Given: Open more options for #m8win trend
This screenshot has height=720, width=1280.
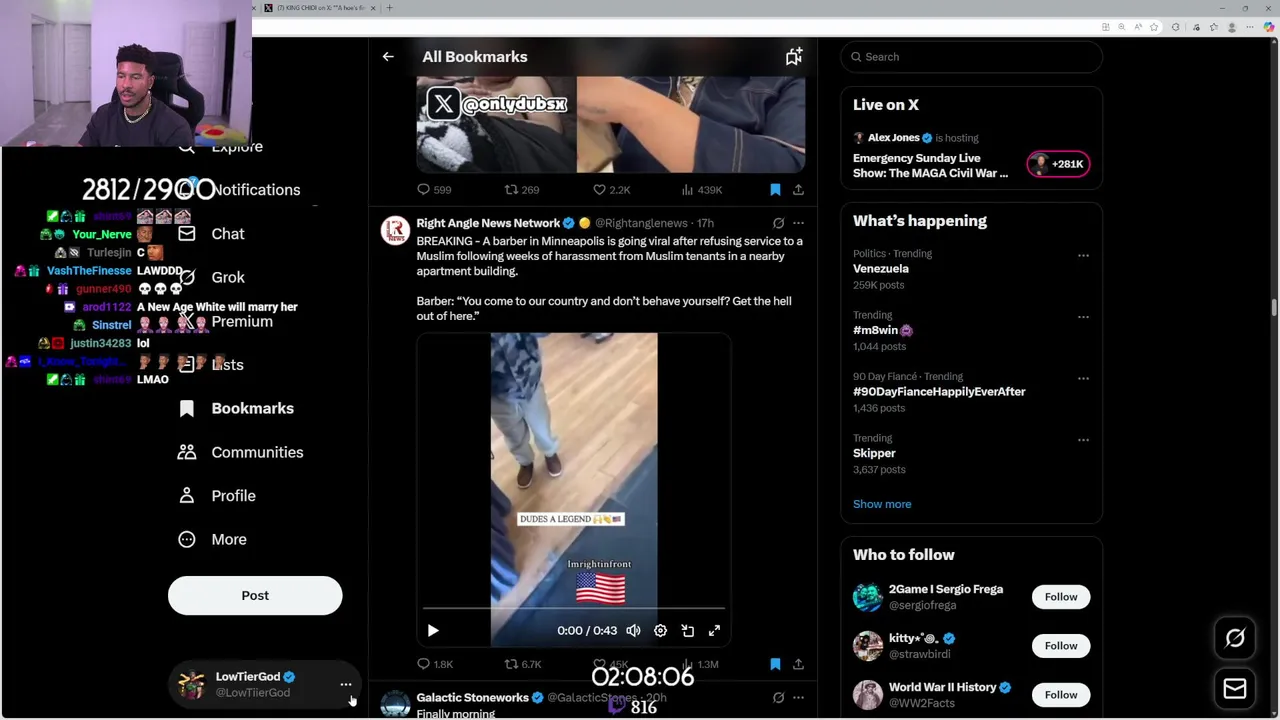Looking at the screenshot, I should coord(1083,317).
